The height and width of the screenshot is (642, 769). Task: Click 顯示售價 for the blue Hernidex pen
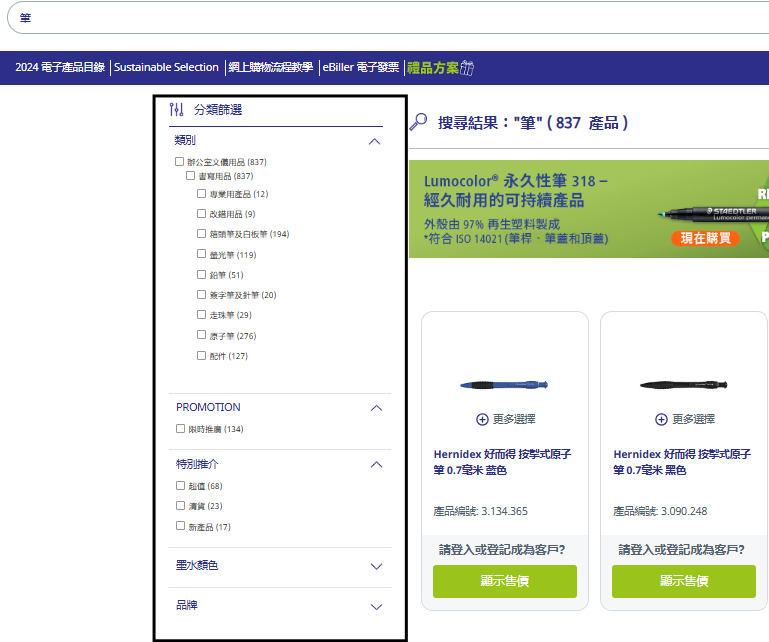[x=505, y=581]
